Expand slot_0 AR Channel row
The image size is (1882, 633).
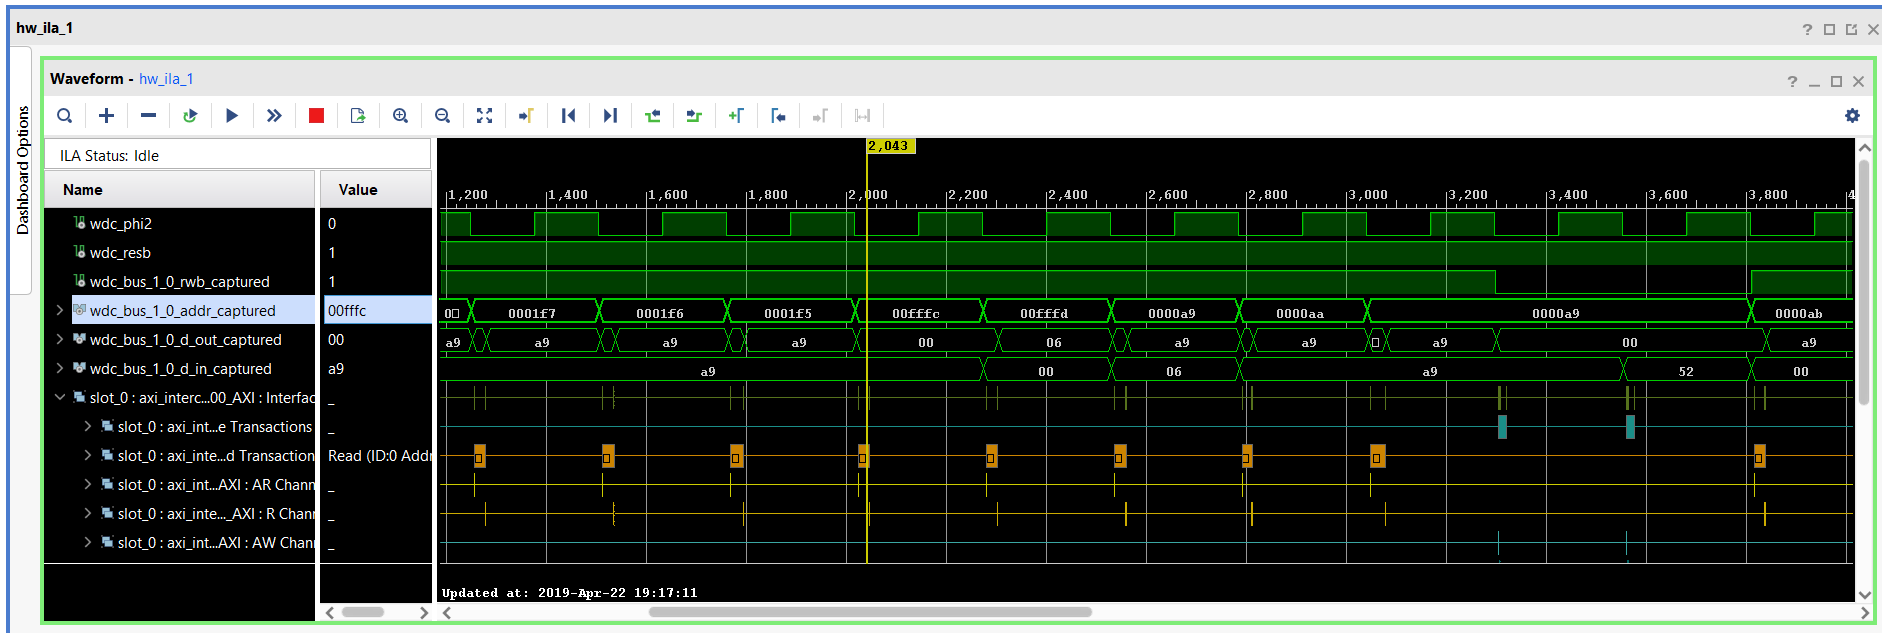coord(87,485)
